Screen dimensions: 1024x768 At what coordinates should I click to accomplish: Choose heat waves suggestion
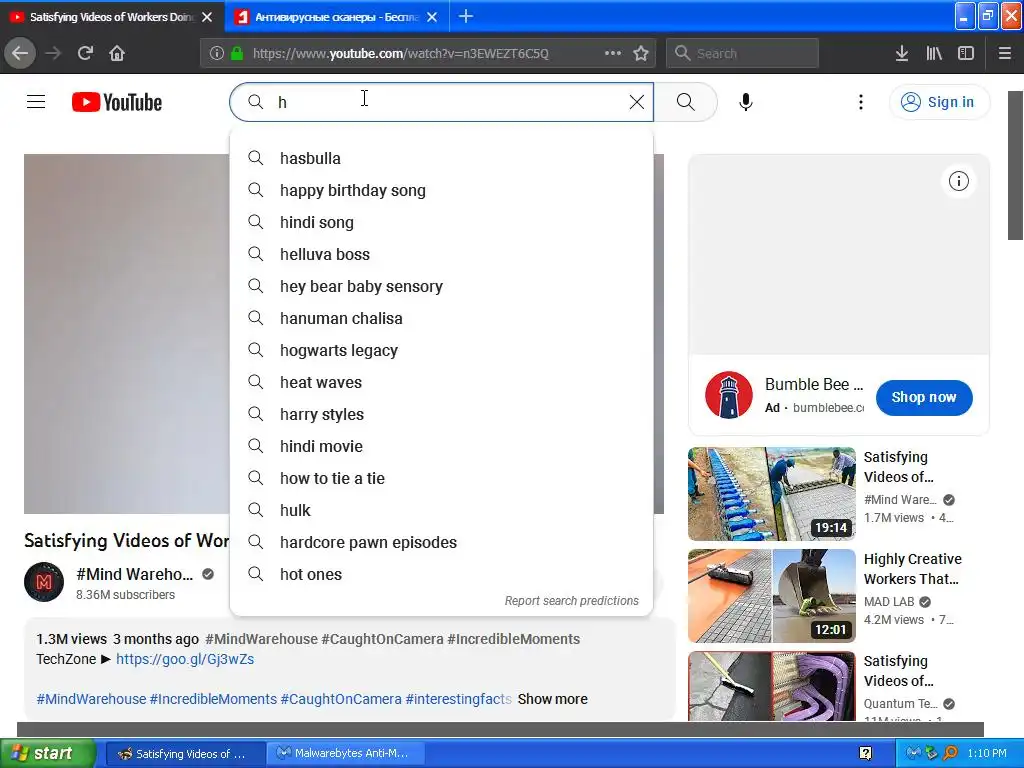[441, 382]
